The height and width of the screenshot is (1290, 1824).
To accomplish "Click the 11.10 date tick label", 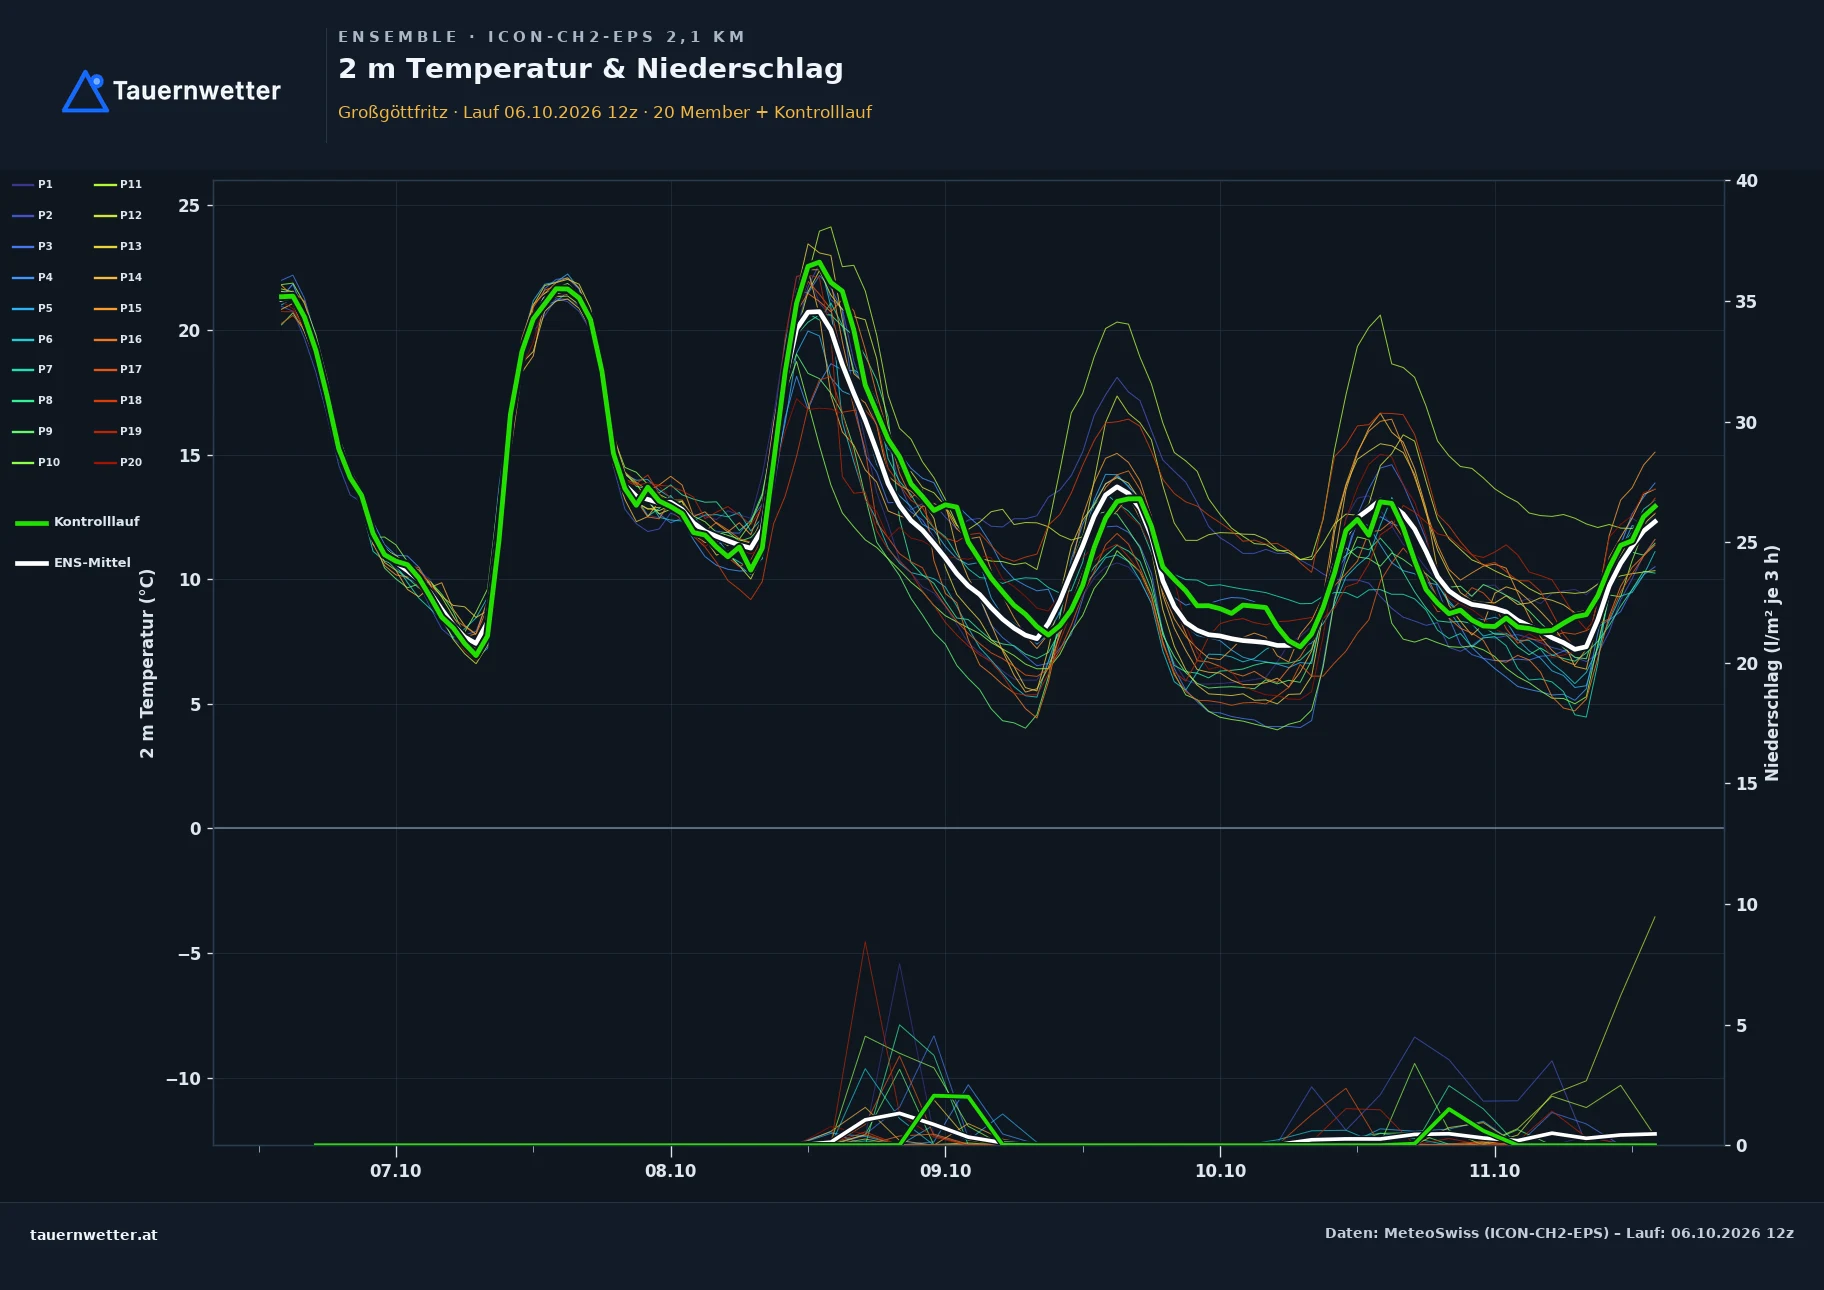I will [x=1495, y=1171].
